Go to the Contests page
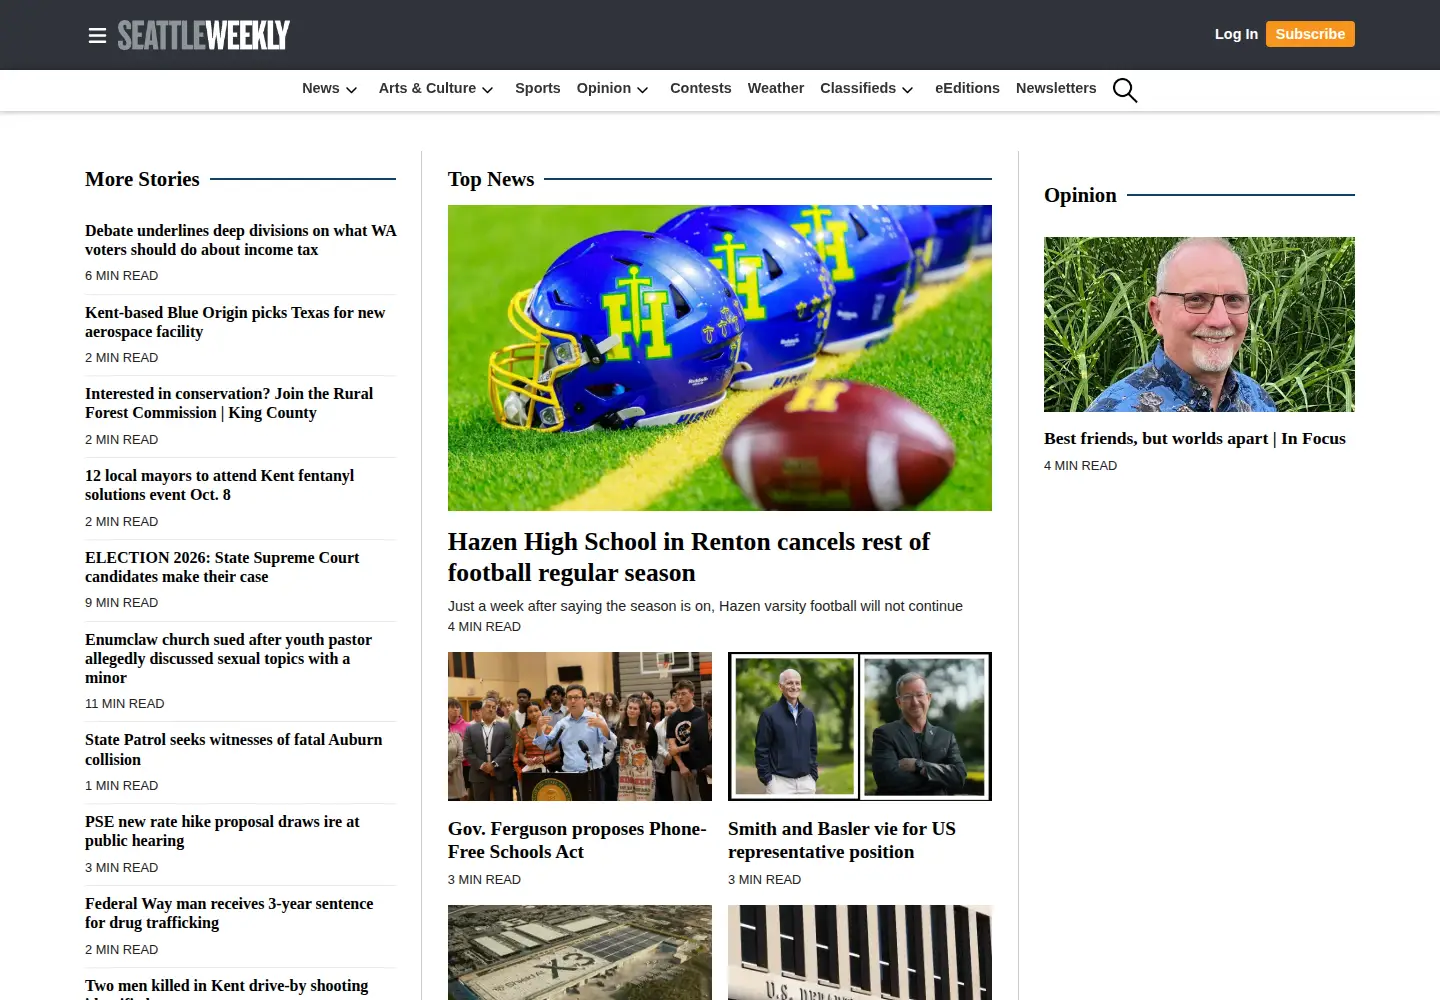This screenshot has height=1000, width=1440. [701, 88]
